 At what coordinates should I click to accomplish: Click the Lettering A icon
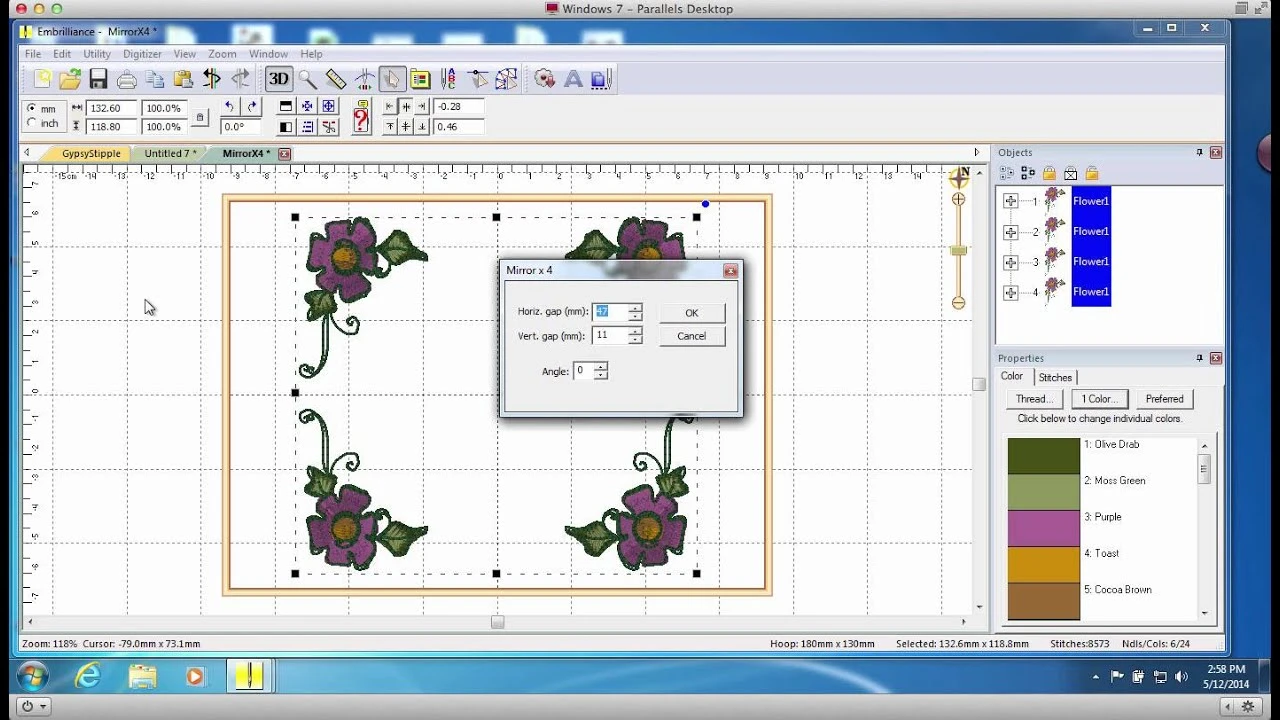[574, 79]
